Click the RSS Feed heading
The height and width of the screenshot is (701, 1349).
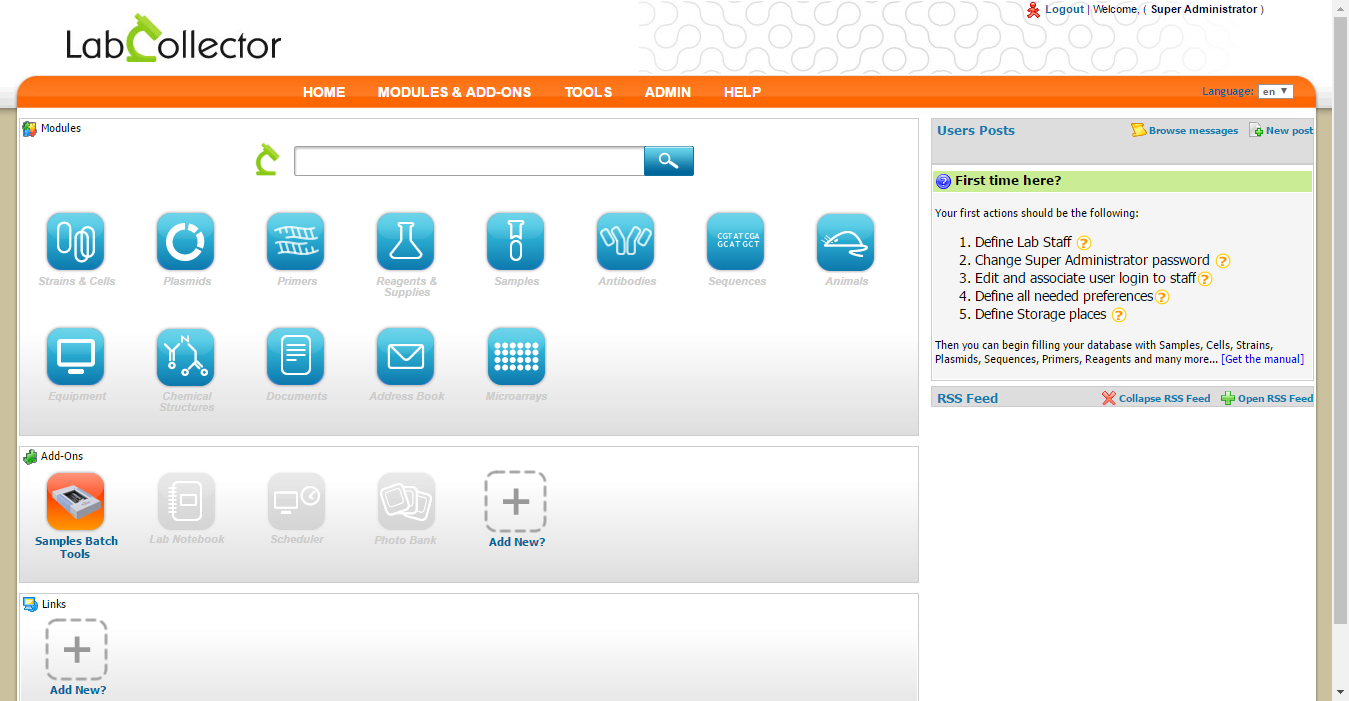(x=968, y=398)
